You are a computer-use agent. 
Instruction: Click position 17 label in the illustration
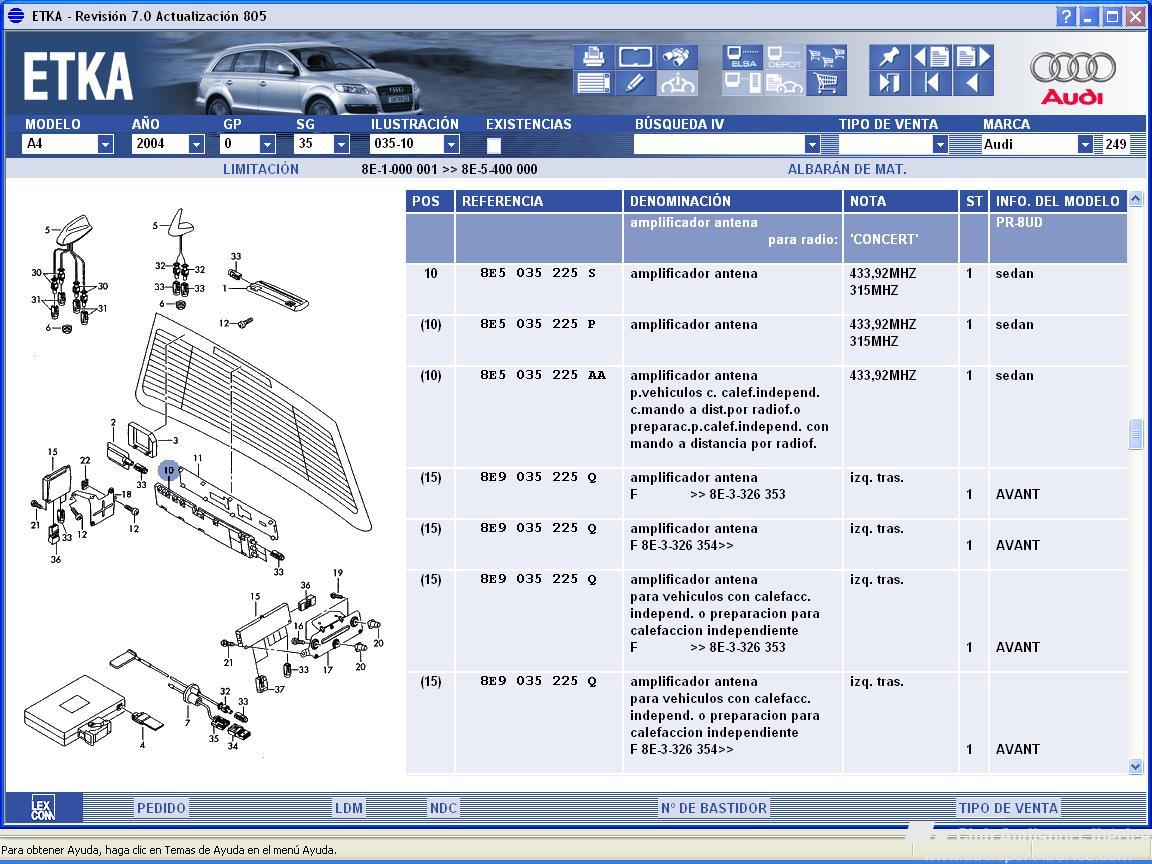tap(328, 669)
